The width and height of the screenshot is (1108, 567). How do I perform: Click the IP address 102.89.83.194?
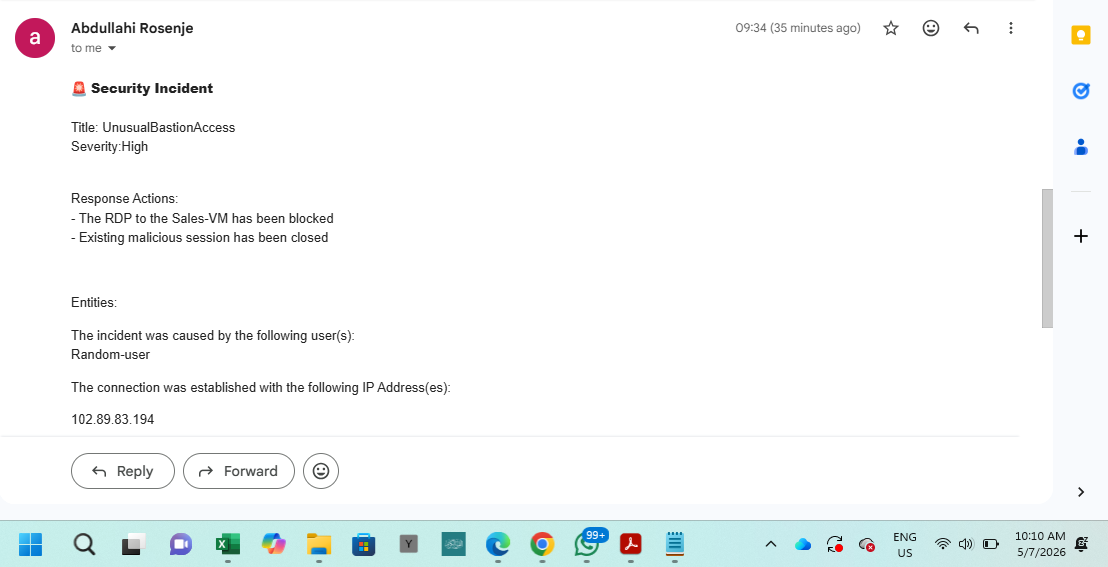[x=112, y=419]
